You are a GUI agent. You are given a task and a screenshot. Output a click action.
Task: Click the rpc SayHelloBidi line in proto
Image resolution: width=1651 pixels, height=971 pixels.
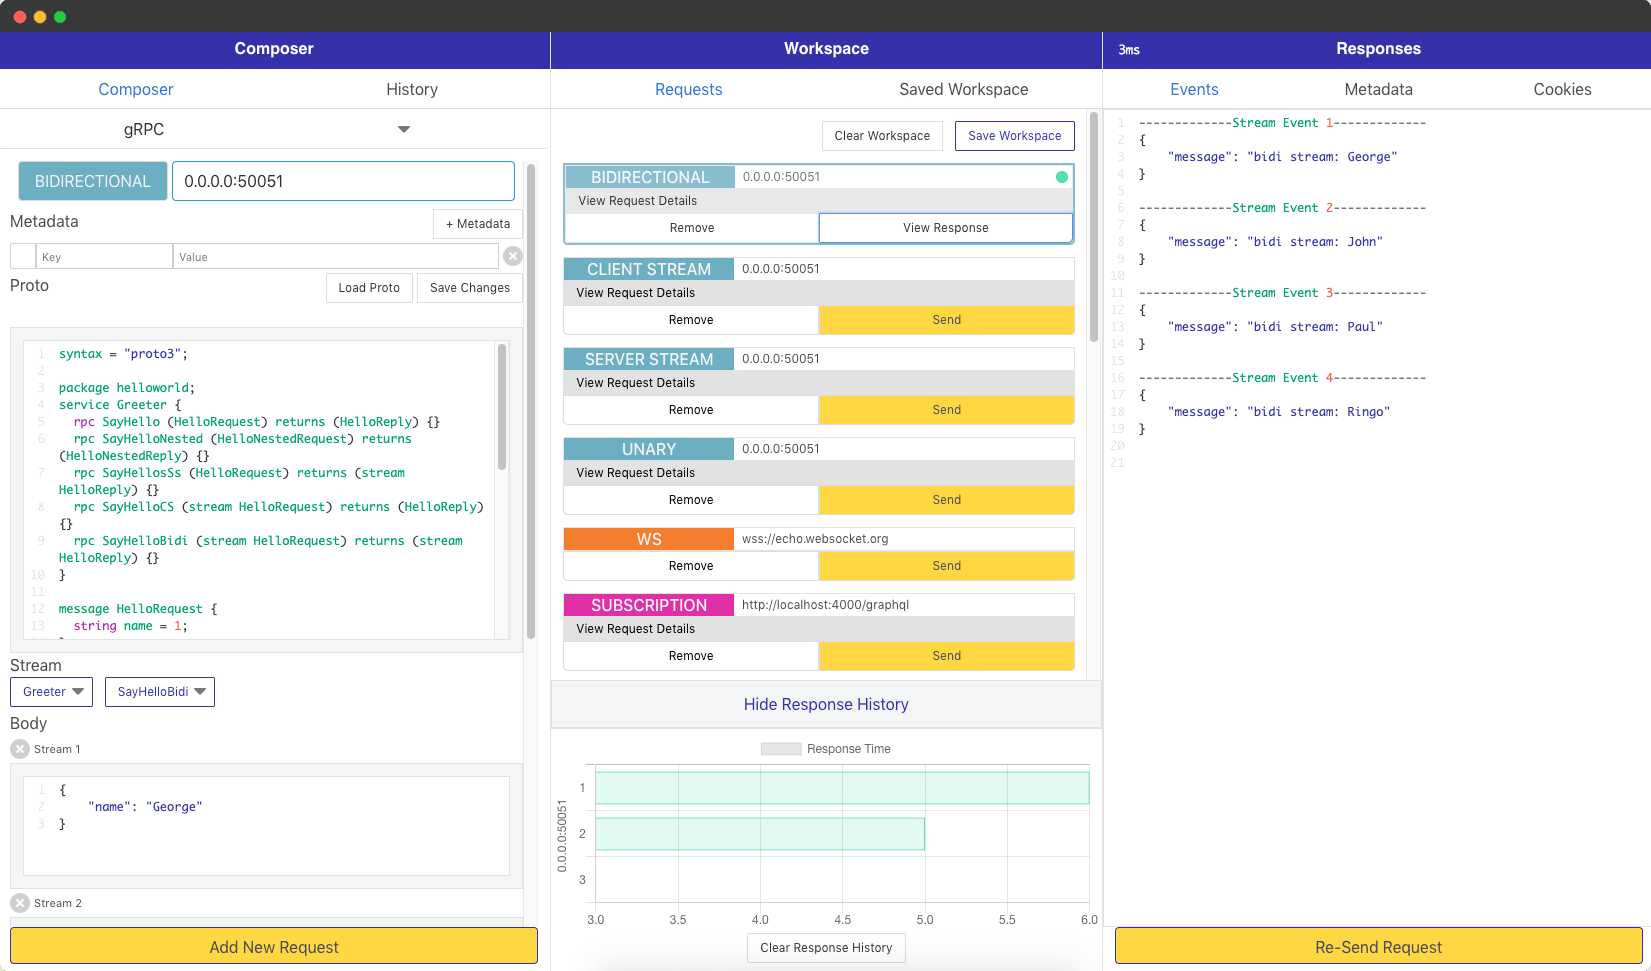point(260,549)
